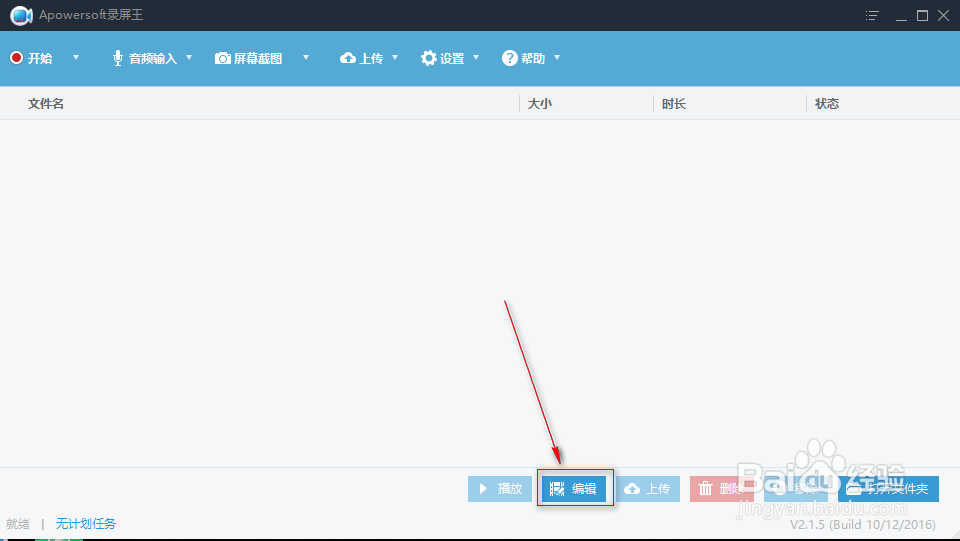Sort by the 状态 column header
The image size is (960, 541).
827,103
